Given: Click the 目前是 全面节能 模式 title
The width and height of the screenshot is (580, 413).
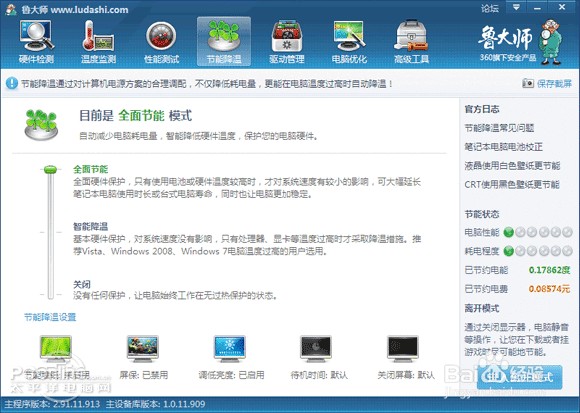Looking at the screenshot, I should tap(135, 116).
